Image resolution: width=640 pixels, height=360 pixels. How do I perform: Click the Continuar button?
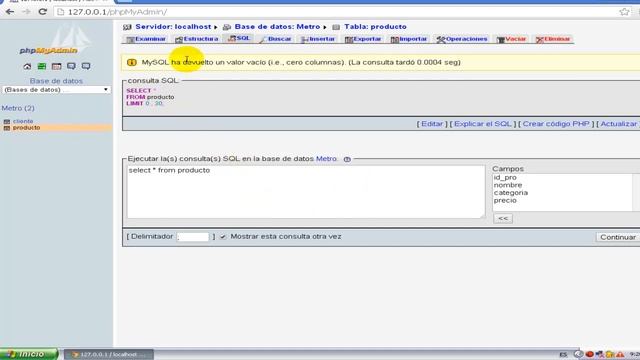pos(618,237)
